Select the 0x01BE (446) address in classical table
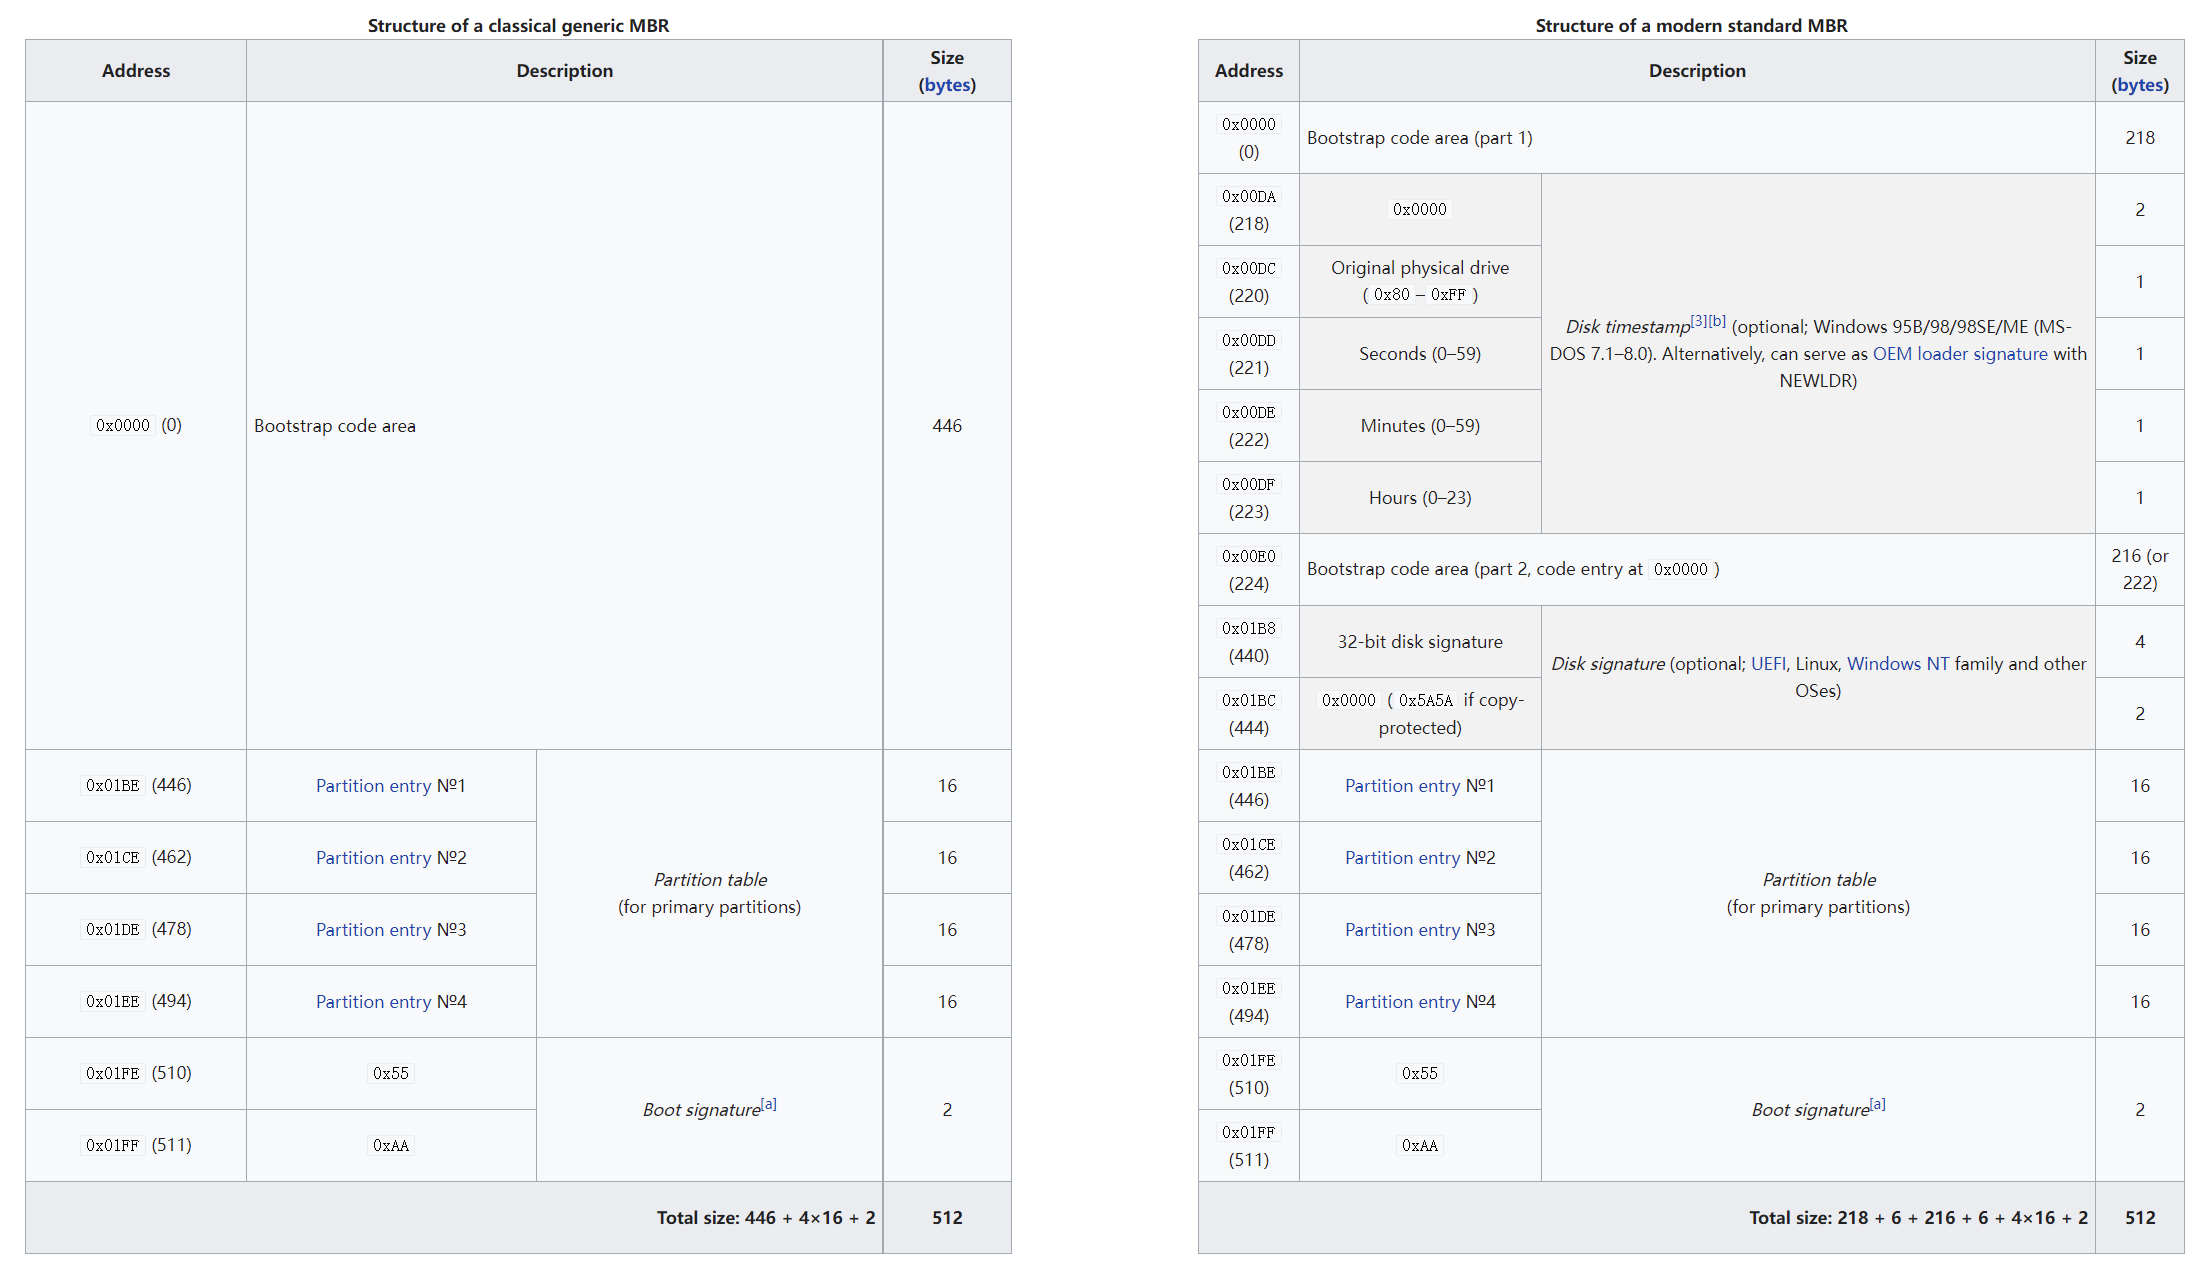The image size is (2193, 1271). [136, 786]
